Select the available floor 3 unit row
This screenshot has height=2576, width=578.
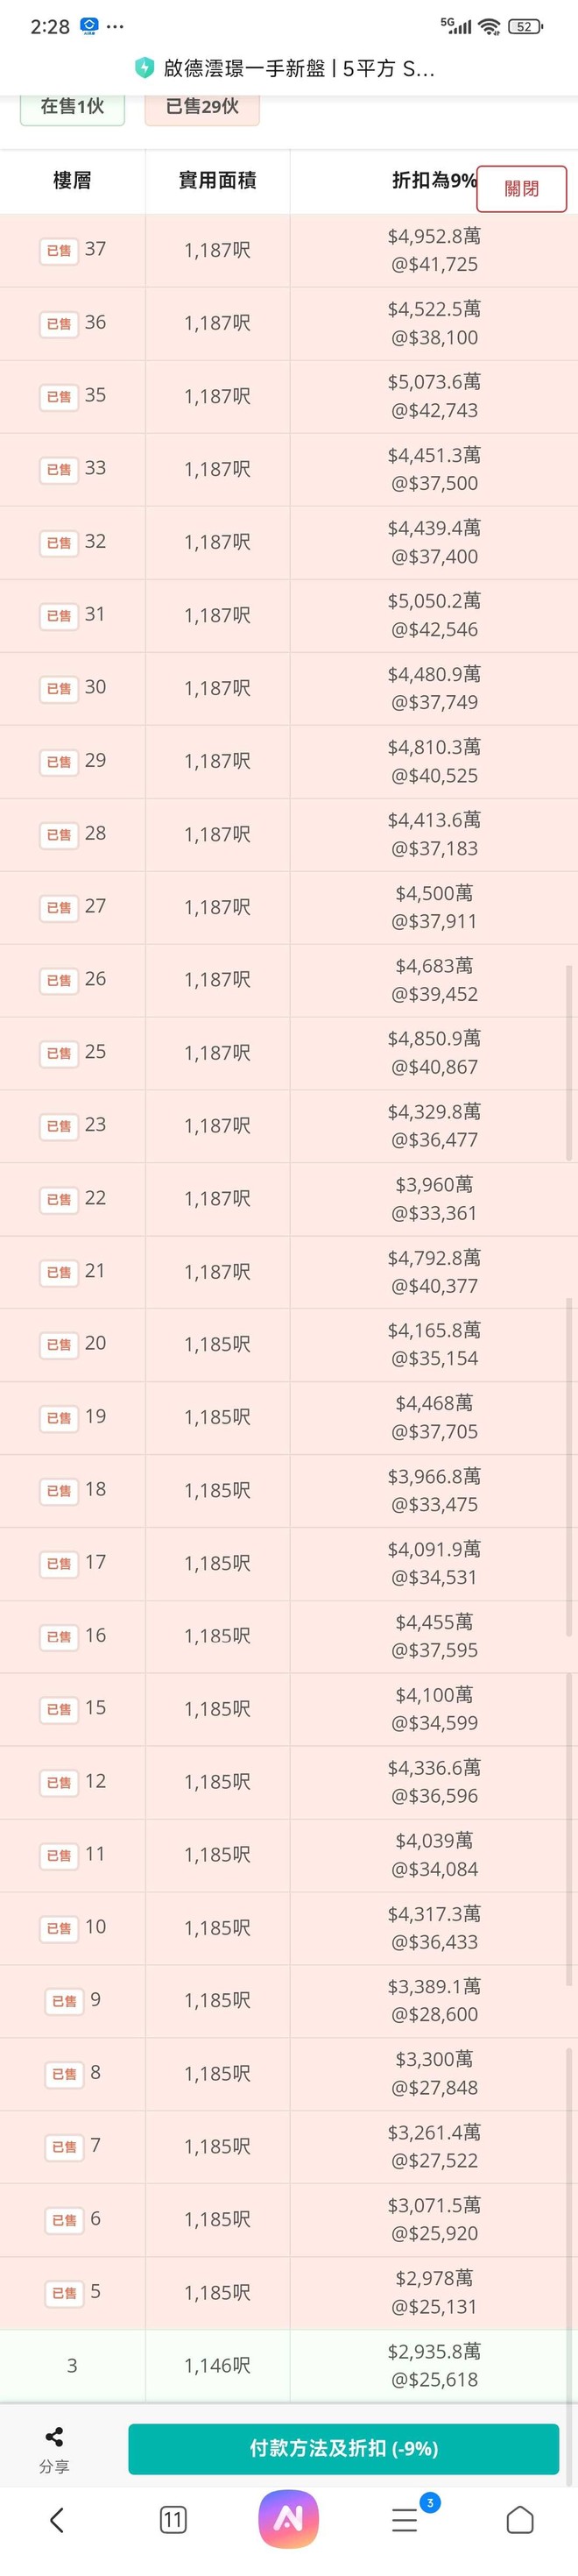point(289,2365)
